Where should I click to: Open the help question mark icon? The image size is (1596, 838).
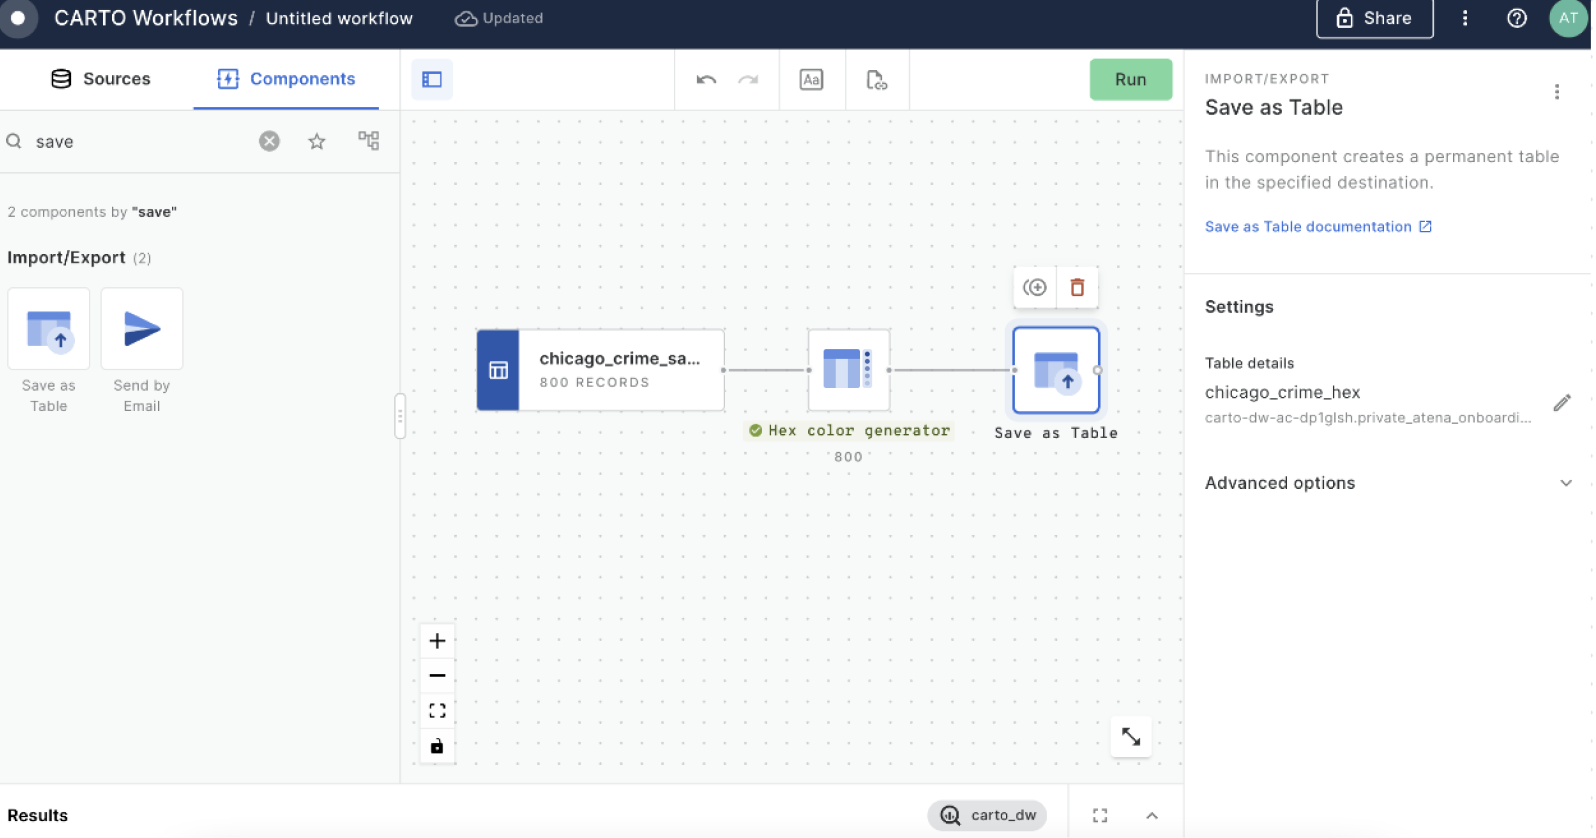(1517, 18)
